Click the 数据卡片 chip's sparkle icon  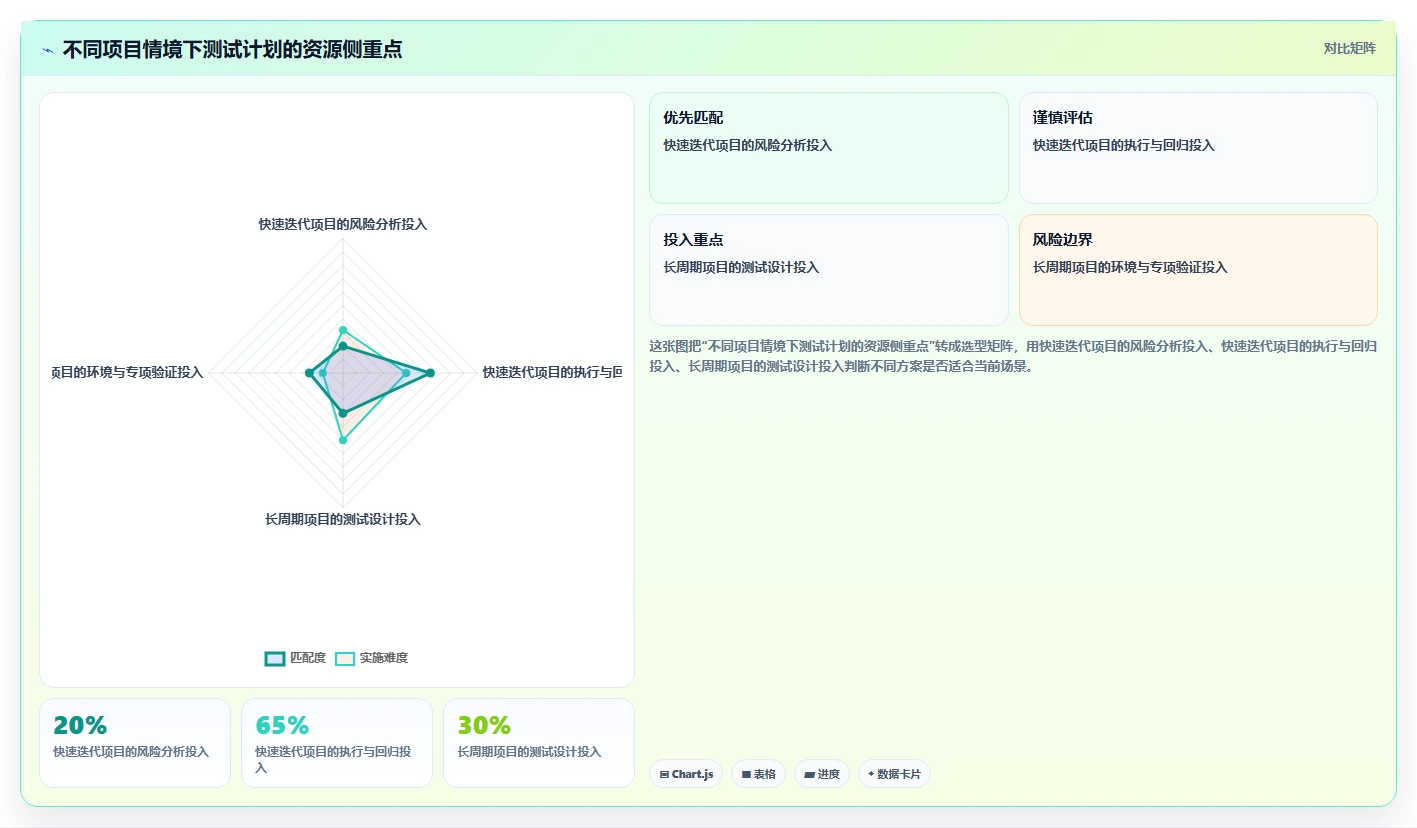(871, 774)
